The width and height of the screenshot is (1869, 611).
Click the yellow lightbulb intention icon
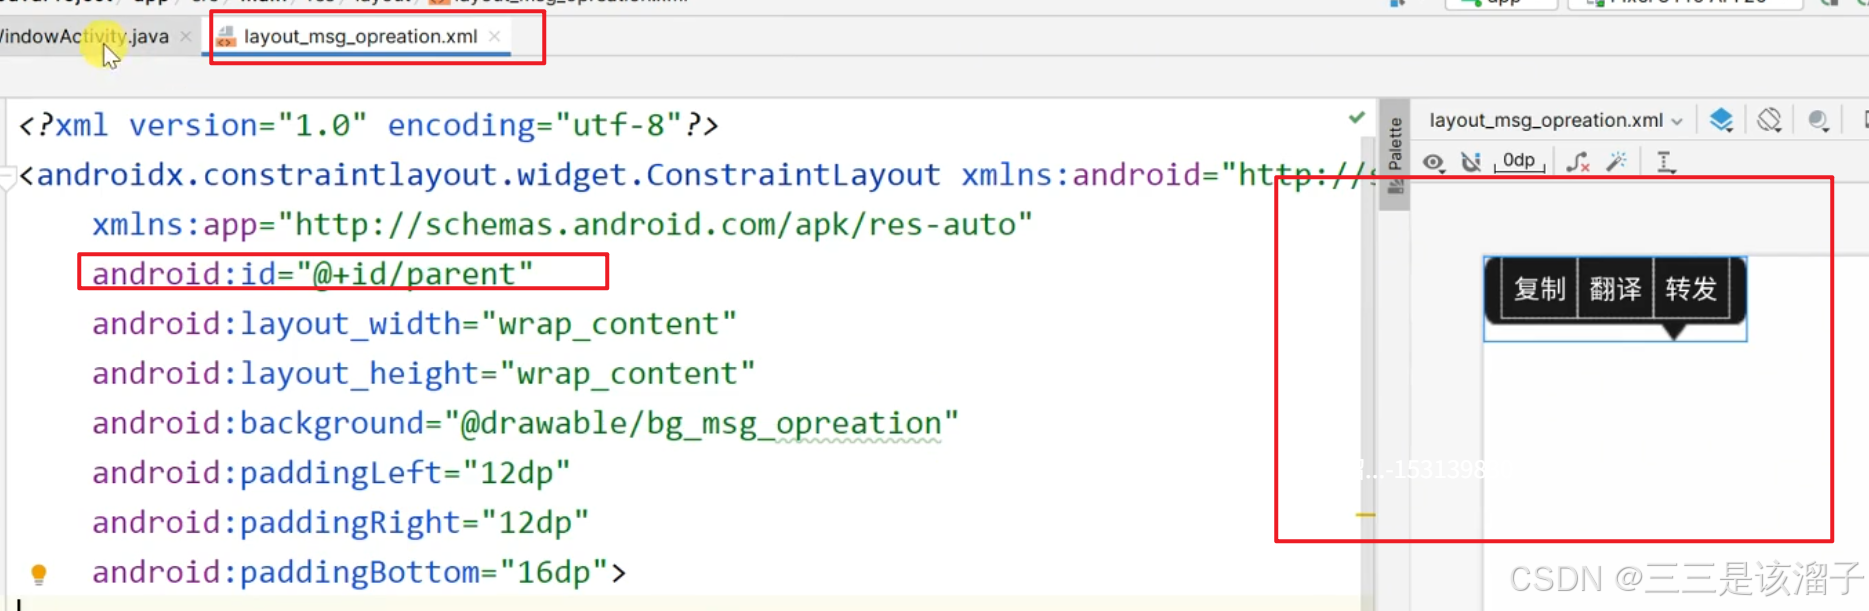coord(39,574)
